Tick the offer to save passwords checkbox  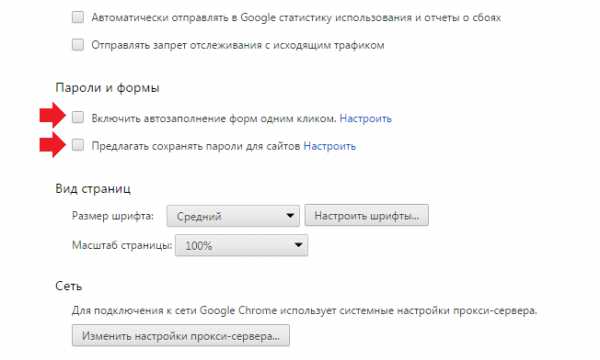pyautogui.click(x=78, y=145)
